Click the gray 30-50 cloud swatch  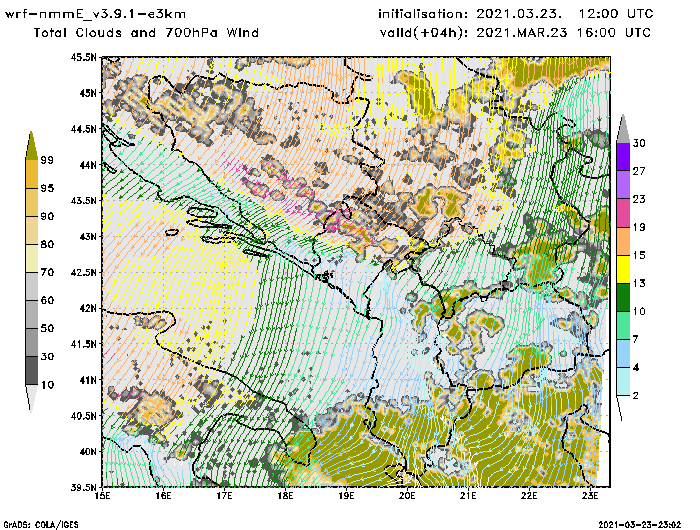(x=32, y=342)
